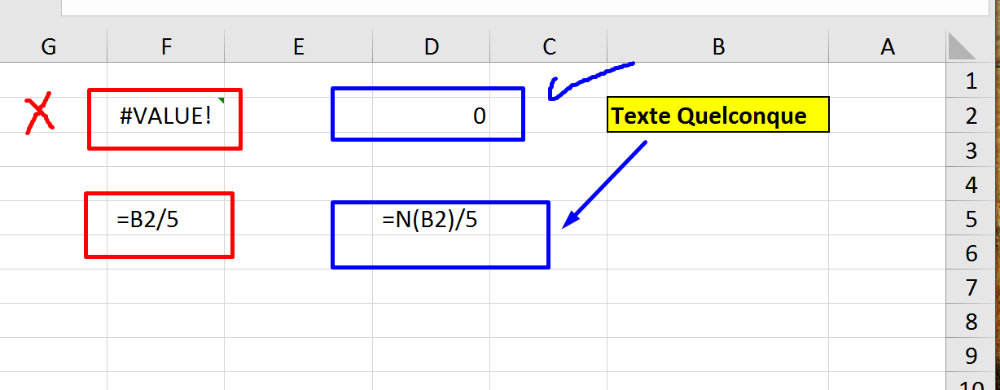Select row 2 header
1000x390 pixels.
[x=971, y=115]
